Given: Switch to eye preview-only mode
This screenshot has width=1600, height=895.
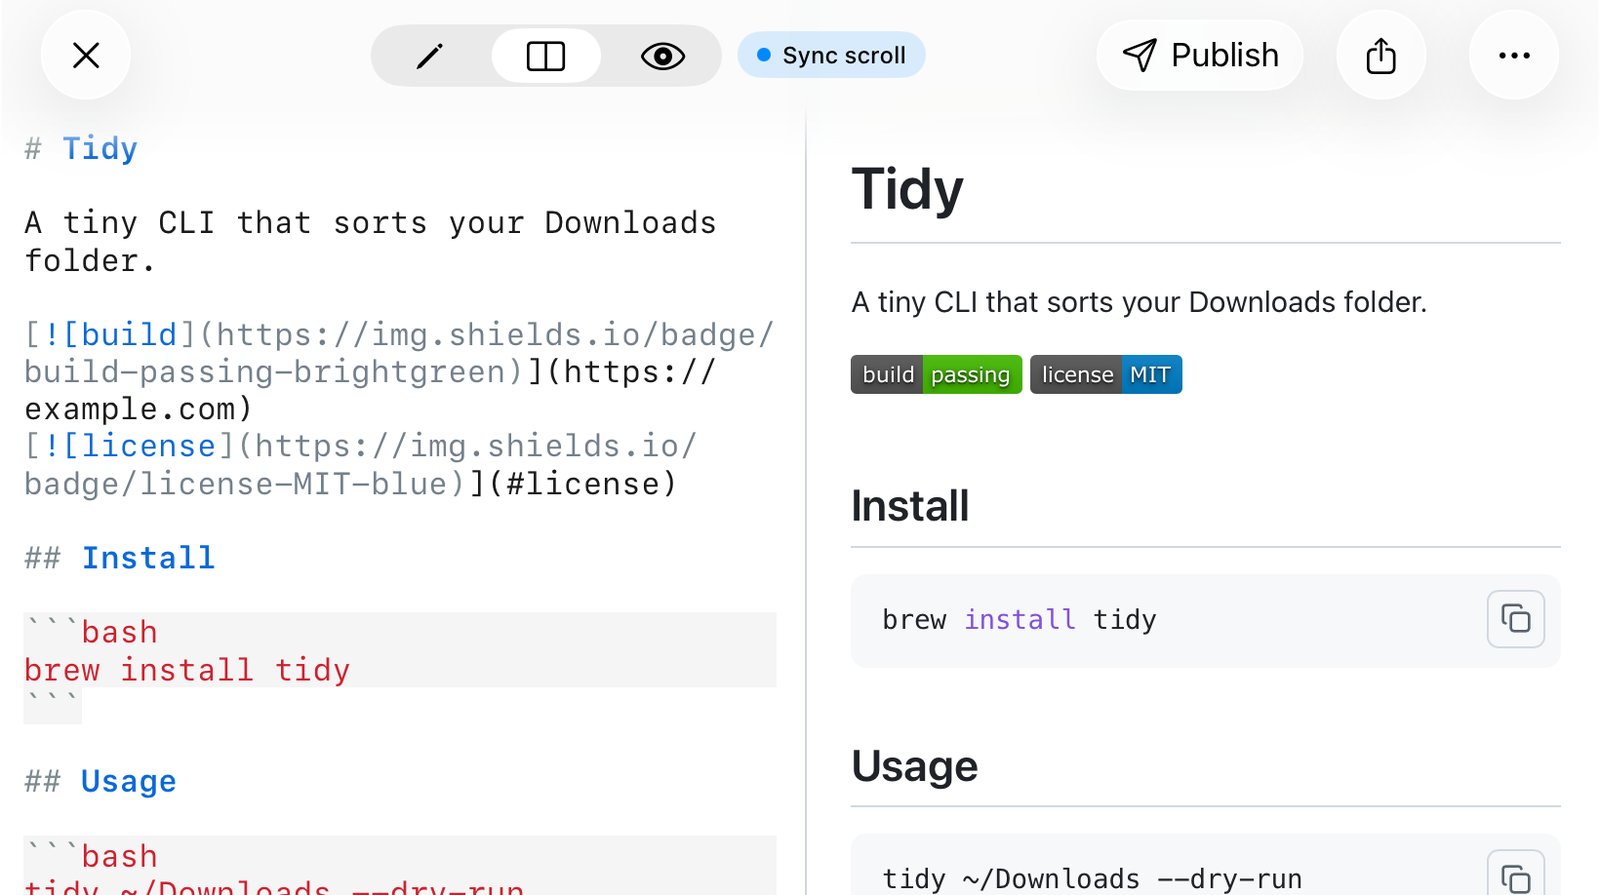Looking at the screenshot, I should click(x=662, y=56).
